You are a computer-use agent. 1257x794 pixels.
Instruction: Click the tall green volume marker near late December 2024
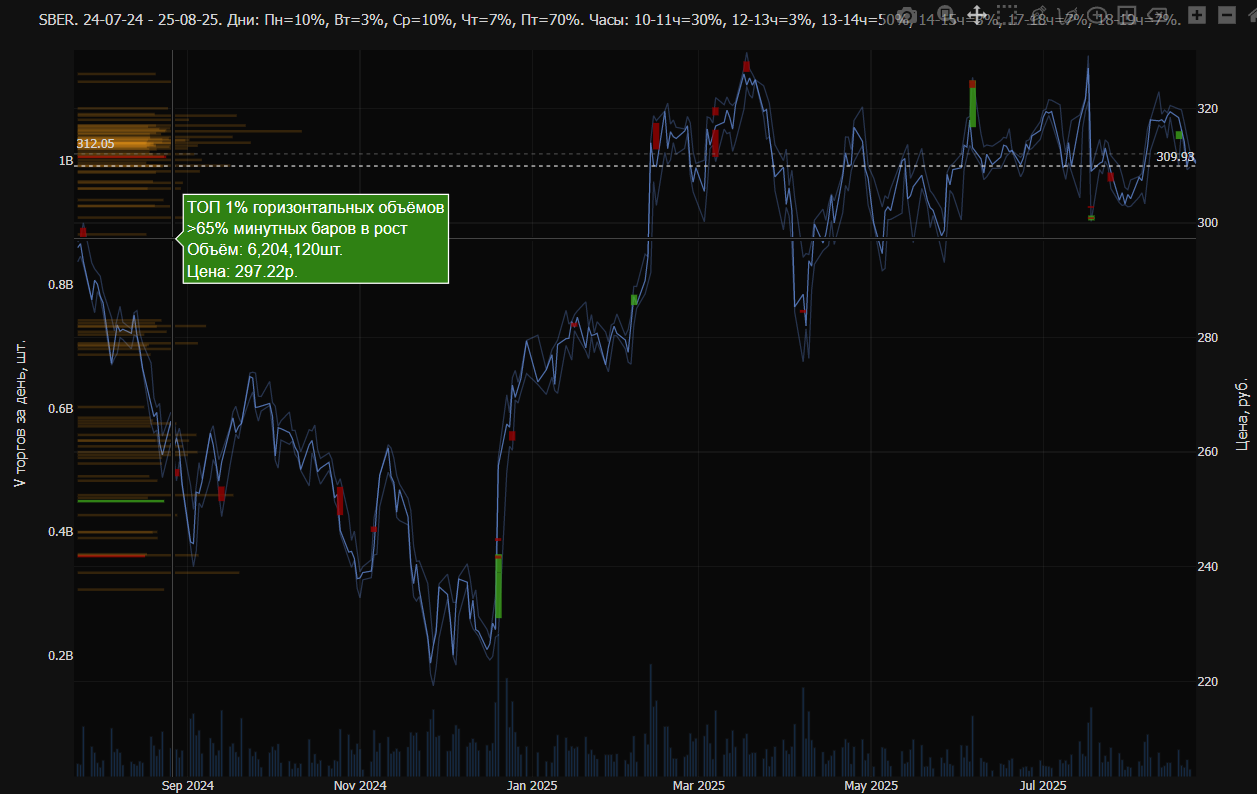498,587
